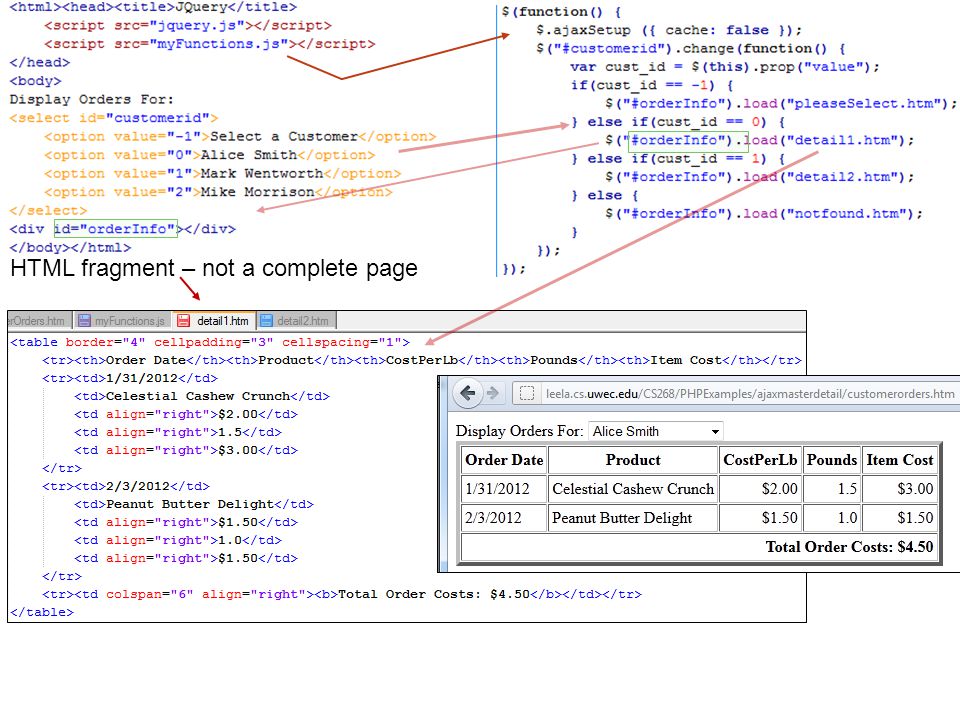Click the Display Orders For: label in browser
The image size is (960, 720).
(x=519, y=431)
